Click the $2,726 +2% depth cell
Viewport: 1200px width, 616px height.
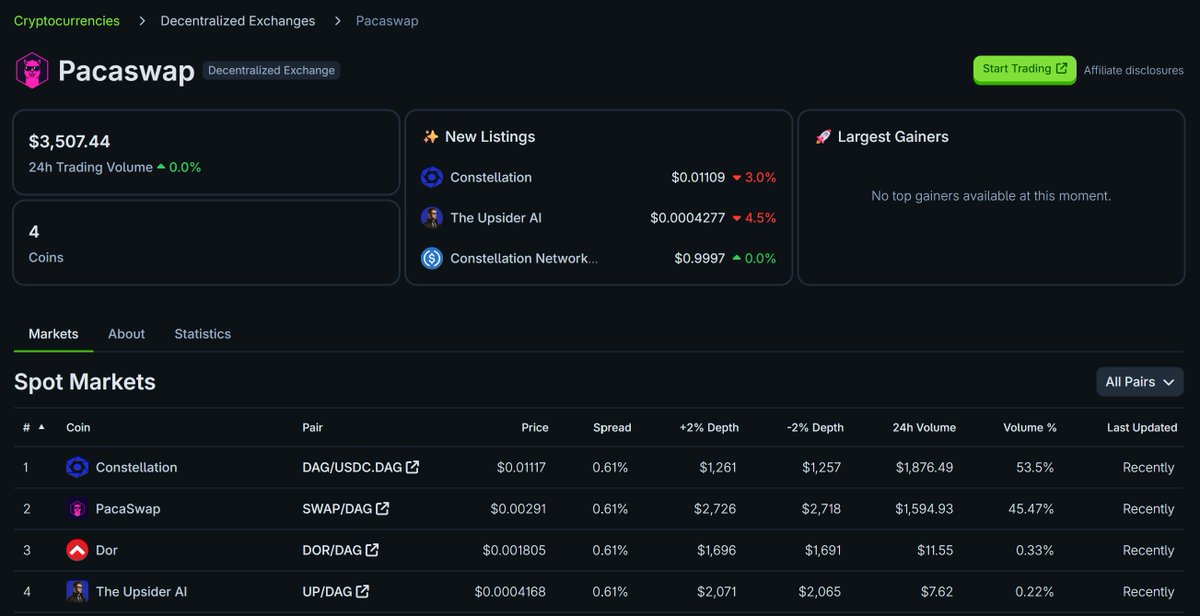(715, 509)
